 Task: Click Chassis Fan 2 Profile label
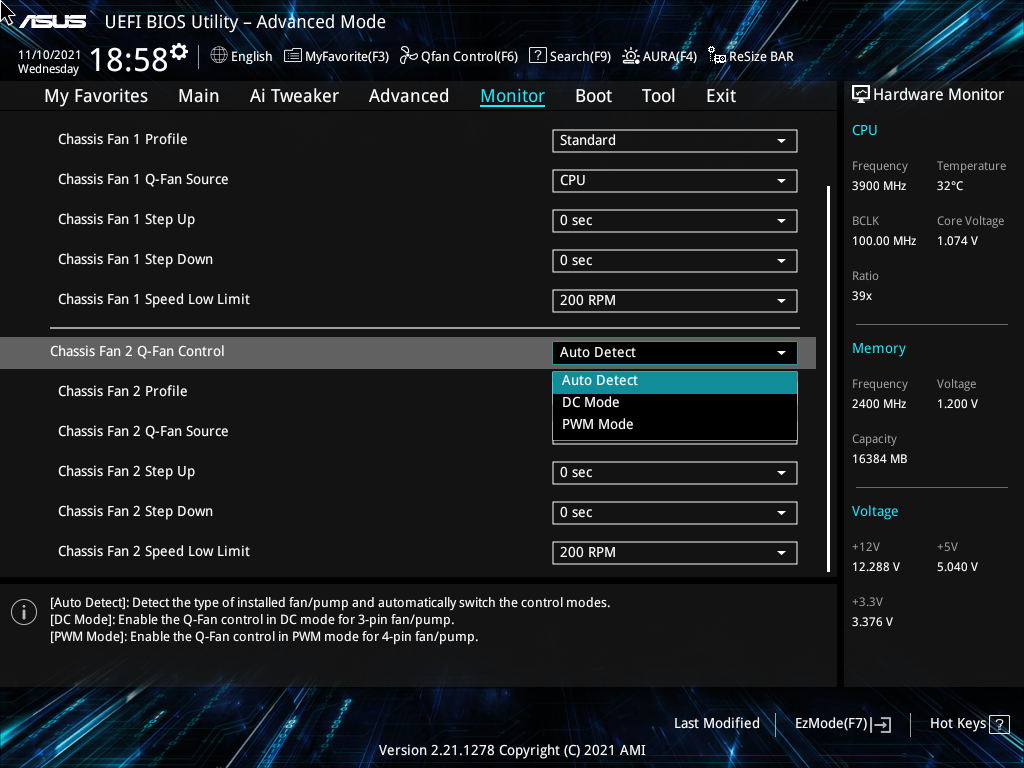click(x=123, y=391)
